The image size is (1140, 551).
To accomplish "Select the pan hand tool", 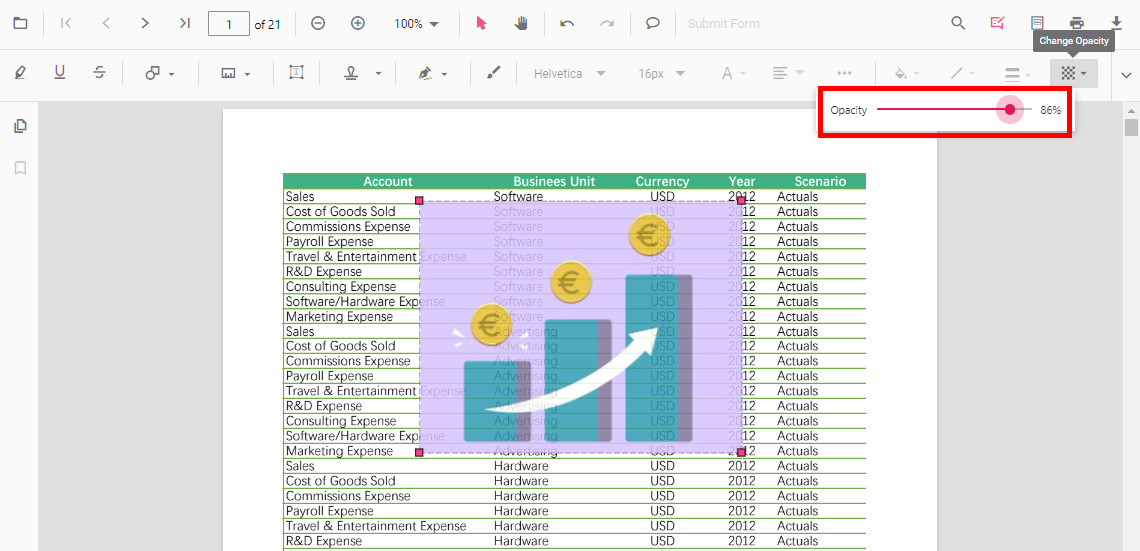I will pos(521,23).
